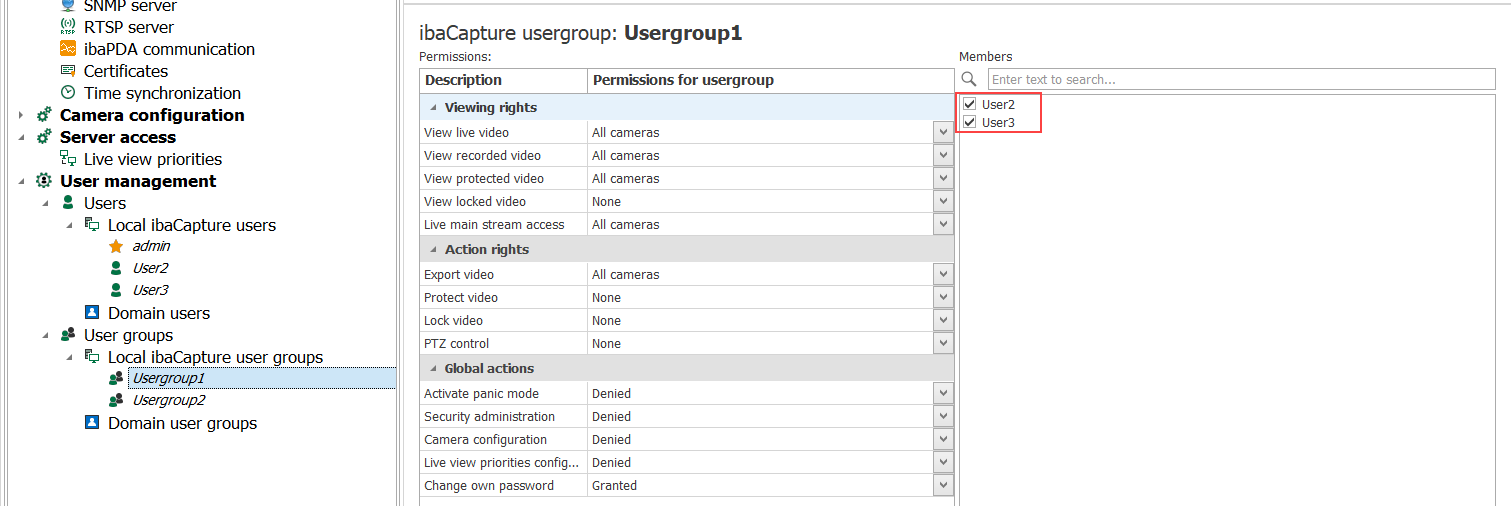
Task: Select the Domain user groups node
Action: (x=182, y=423)
